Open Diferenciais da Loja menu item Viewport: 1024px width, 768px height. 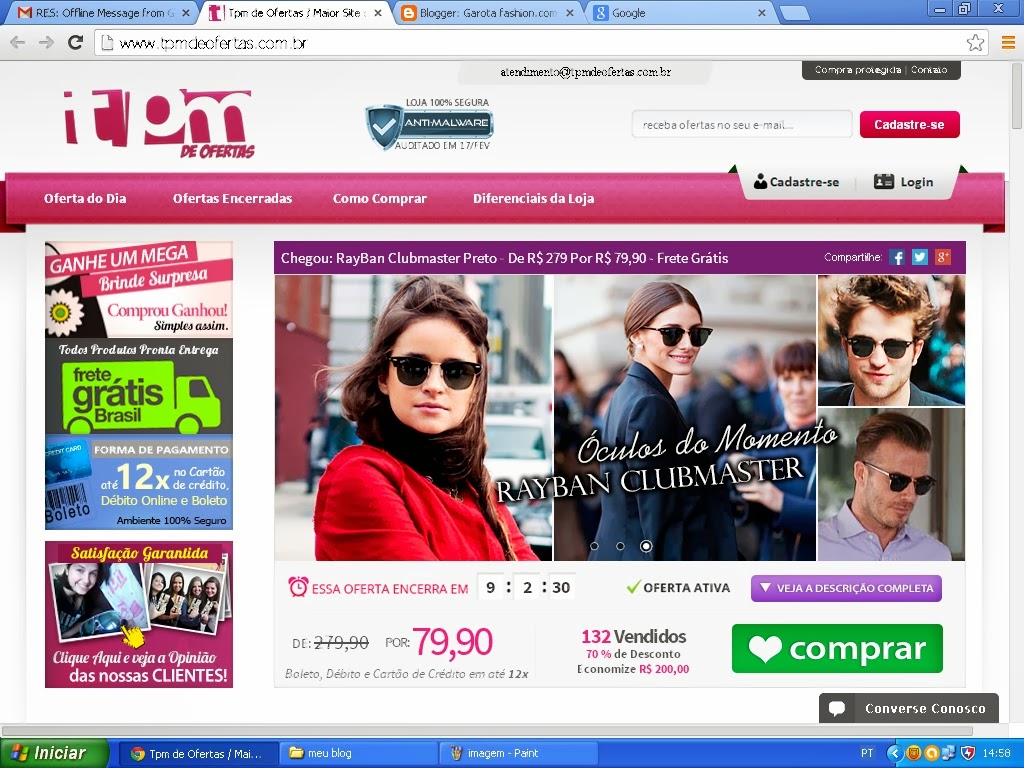tap(534, 199)
